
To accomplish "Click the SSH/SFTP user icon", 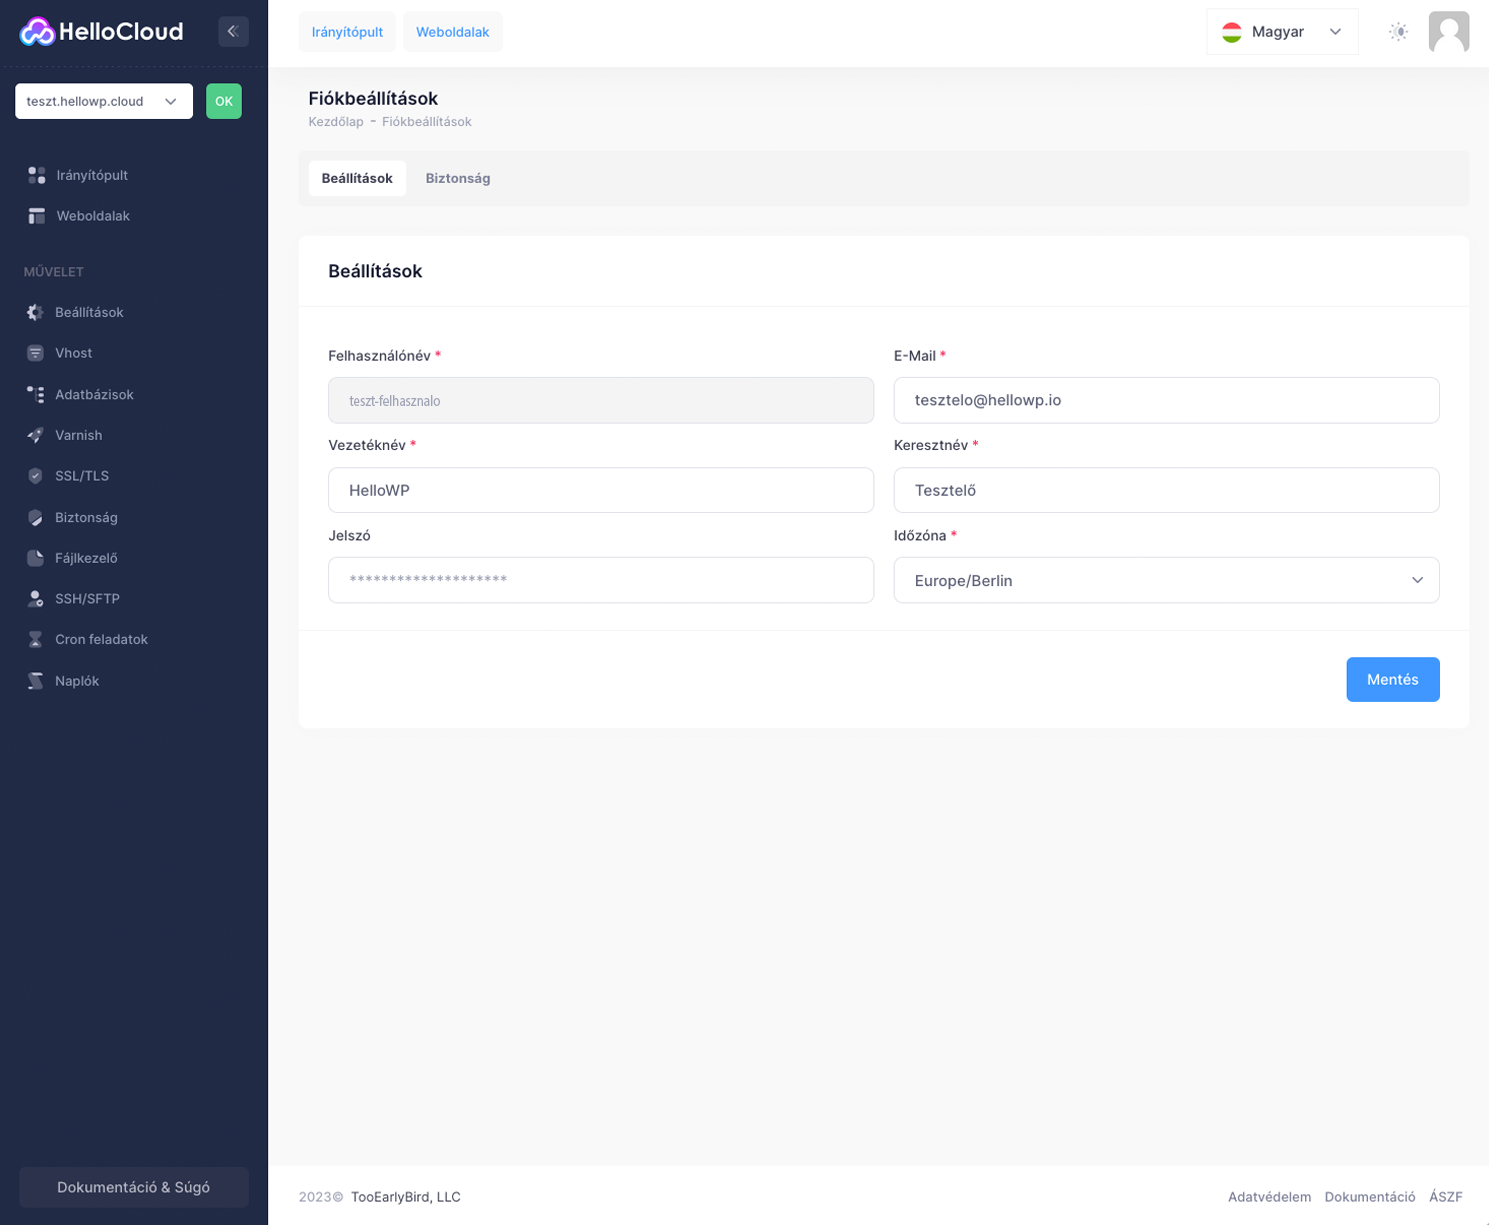I will [x=35, y=599].
